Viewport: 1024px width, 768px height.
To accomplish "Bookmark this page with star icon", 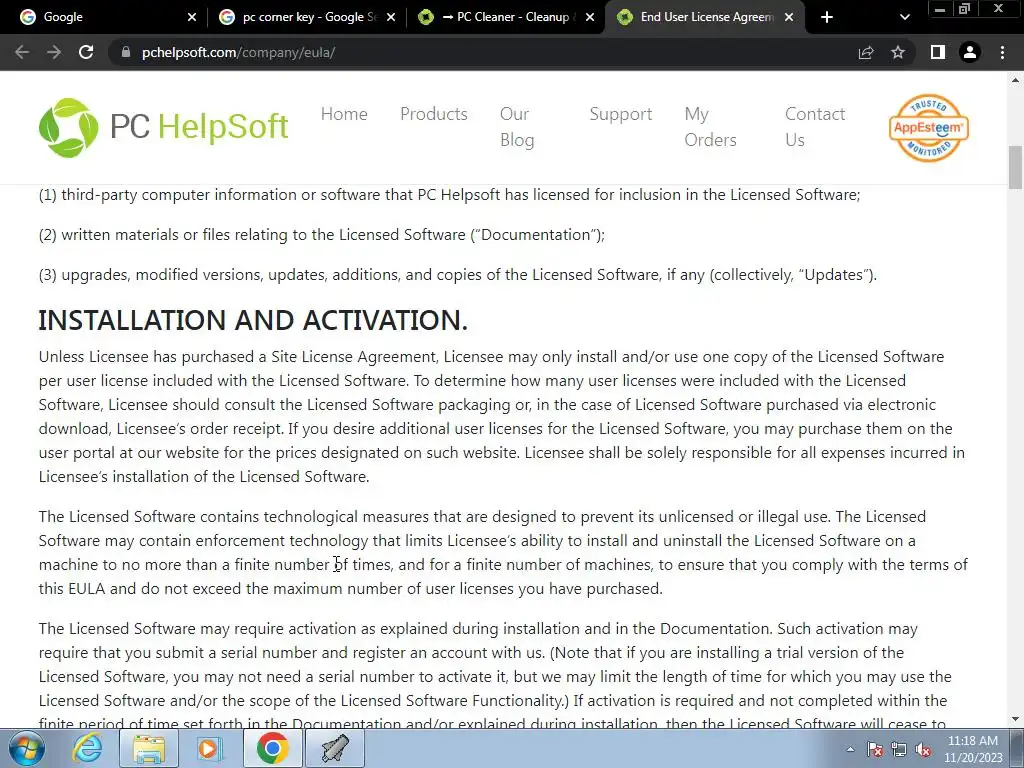I will (x=898, y=52).
